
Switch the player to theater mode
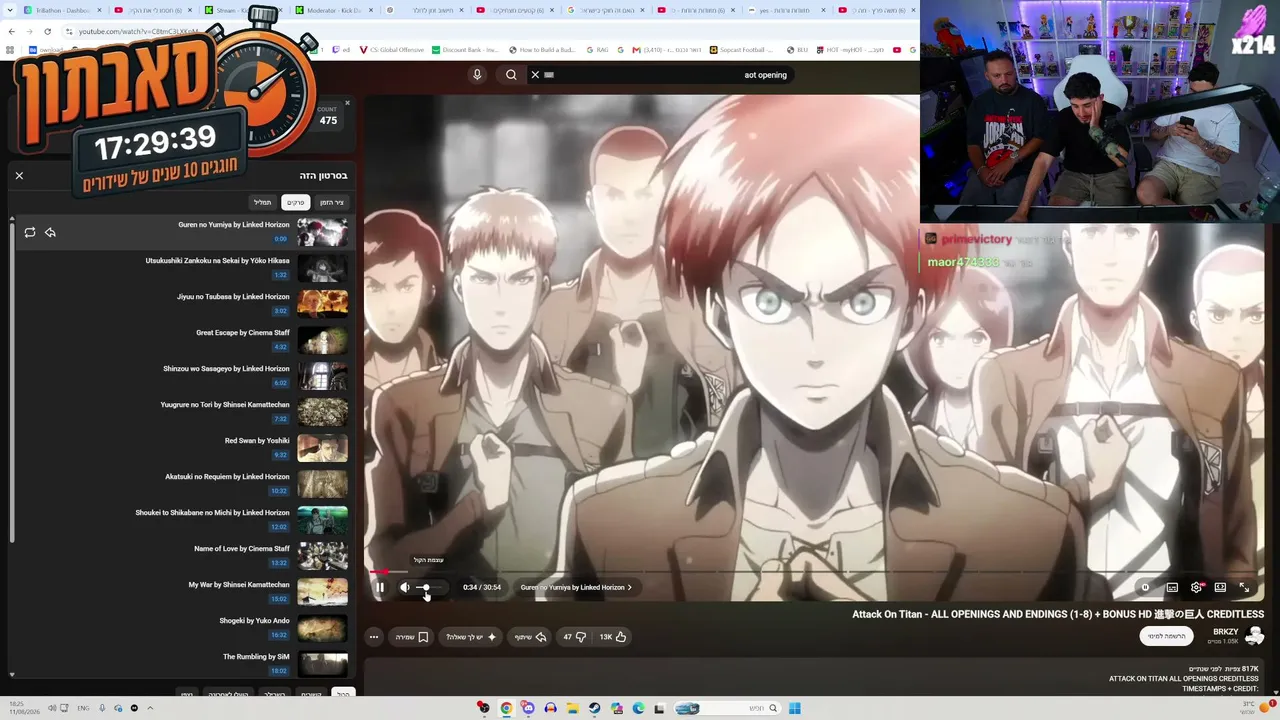[1220, 587]
